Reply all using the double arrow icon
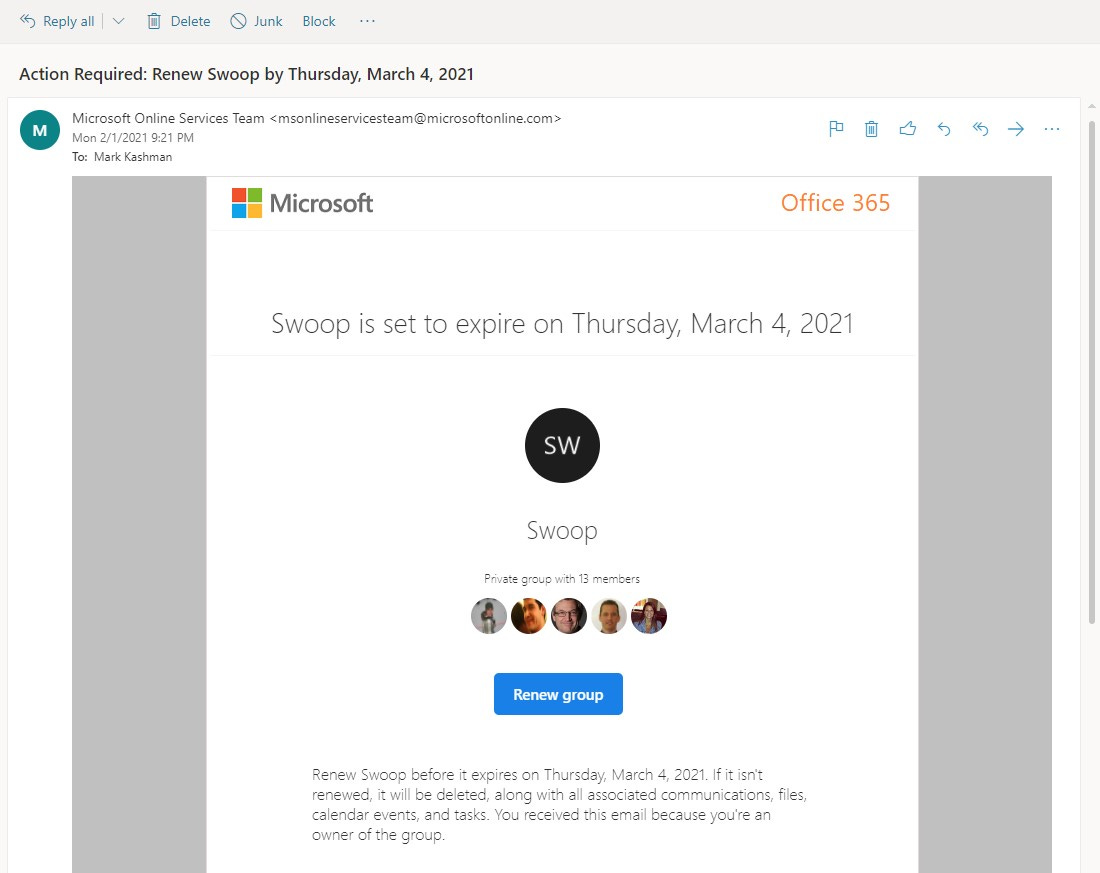The image size is (1100, 873). 980,128
